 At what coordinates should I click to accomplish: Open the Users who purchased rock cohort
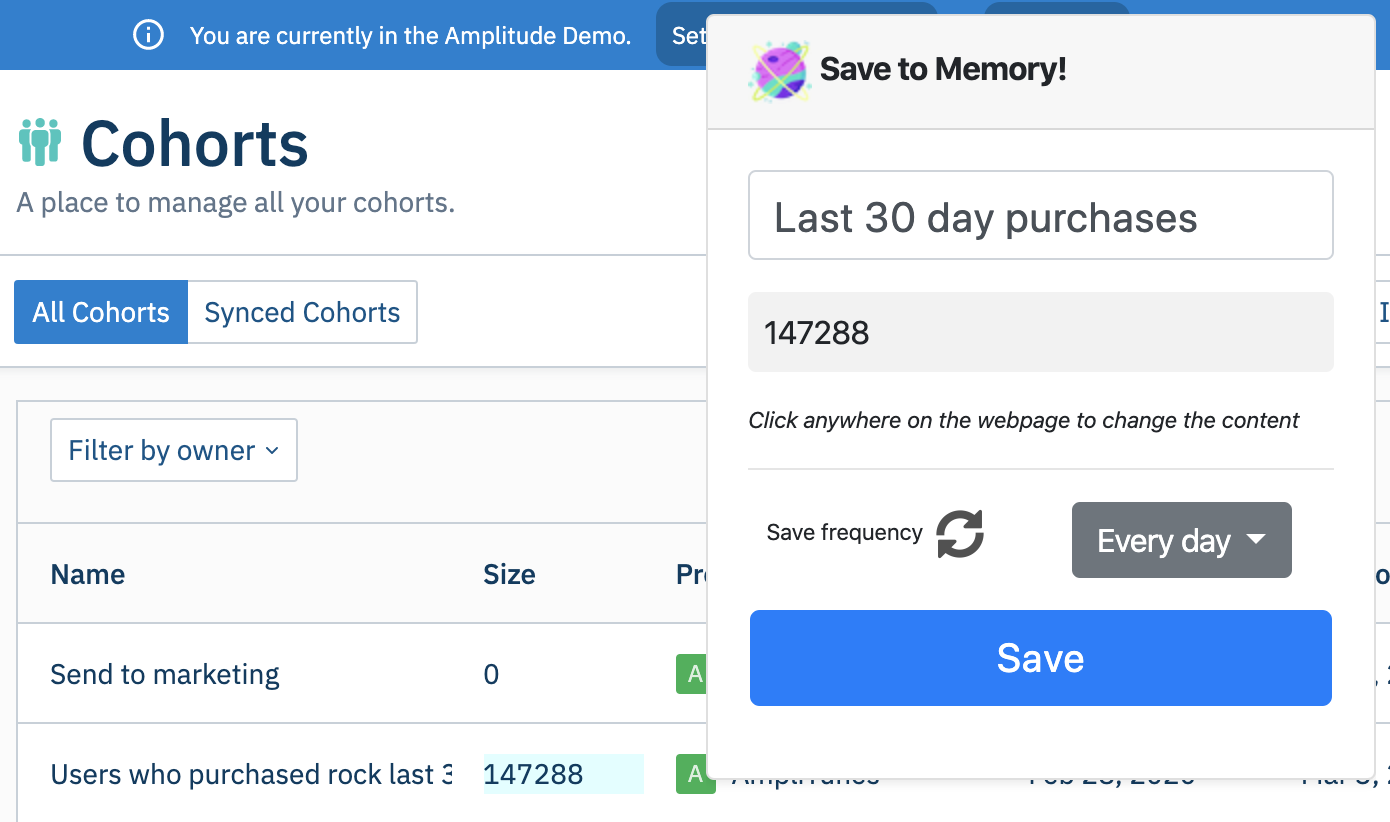coord(251,775)
